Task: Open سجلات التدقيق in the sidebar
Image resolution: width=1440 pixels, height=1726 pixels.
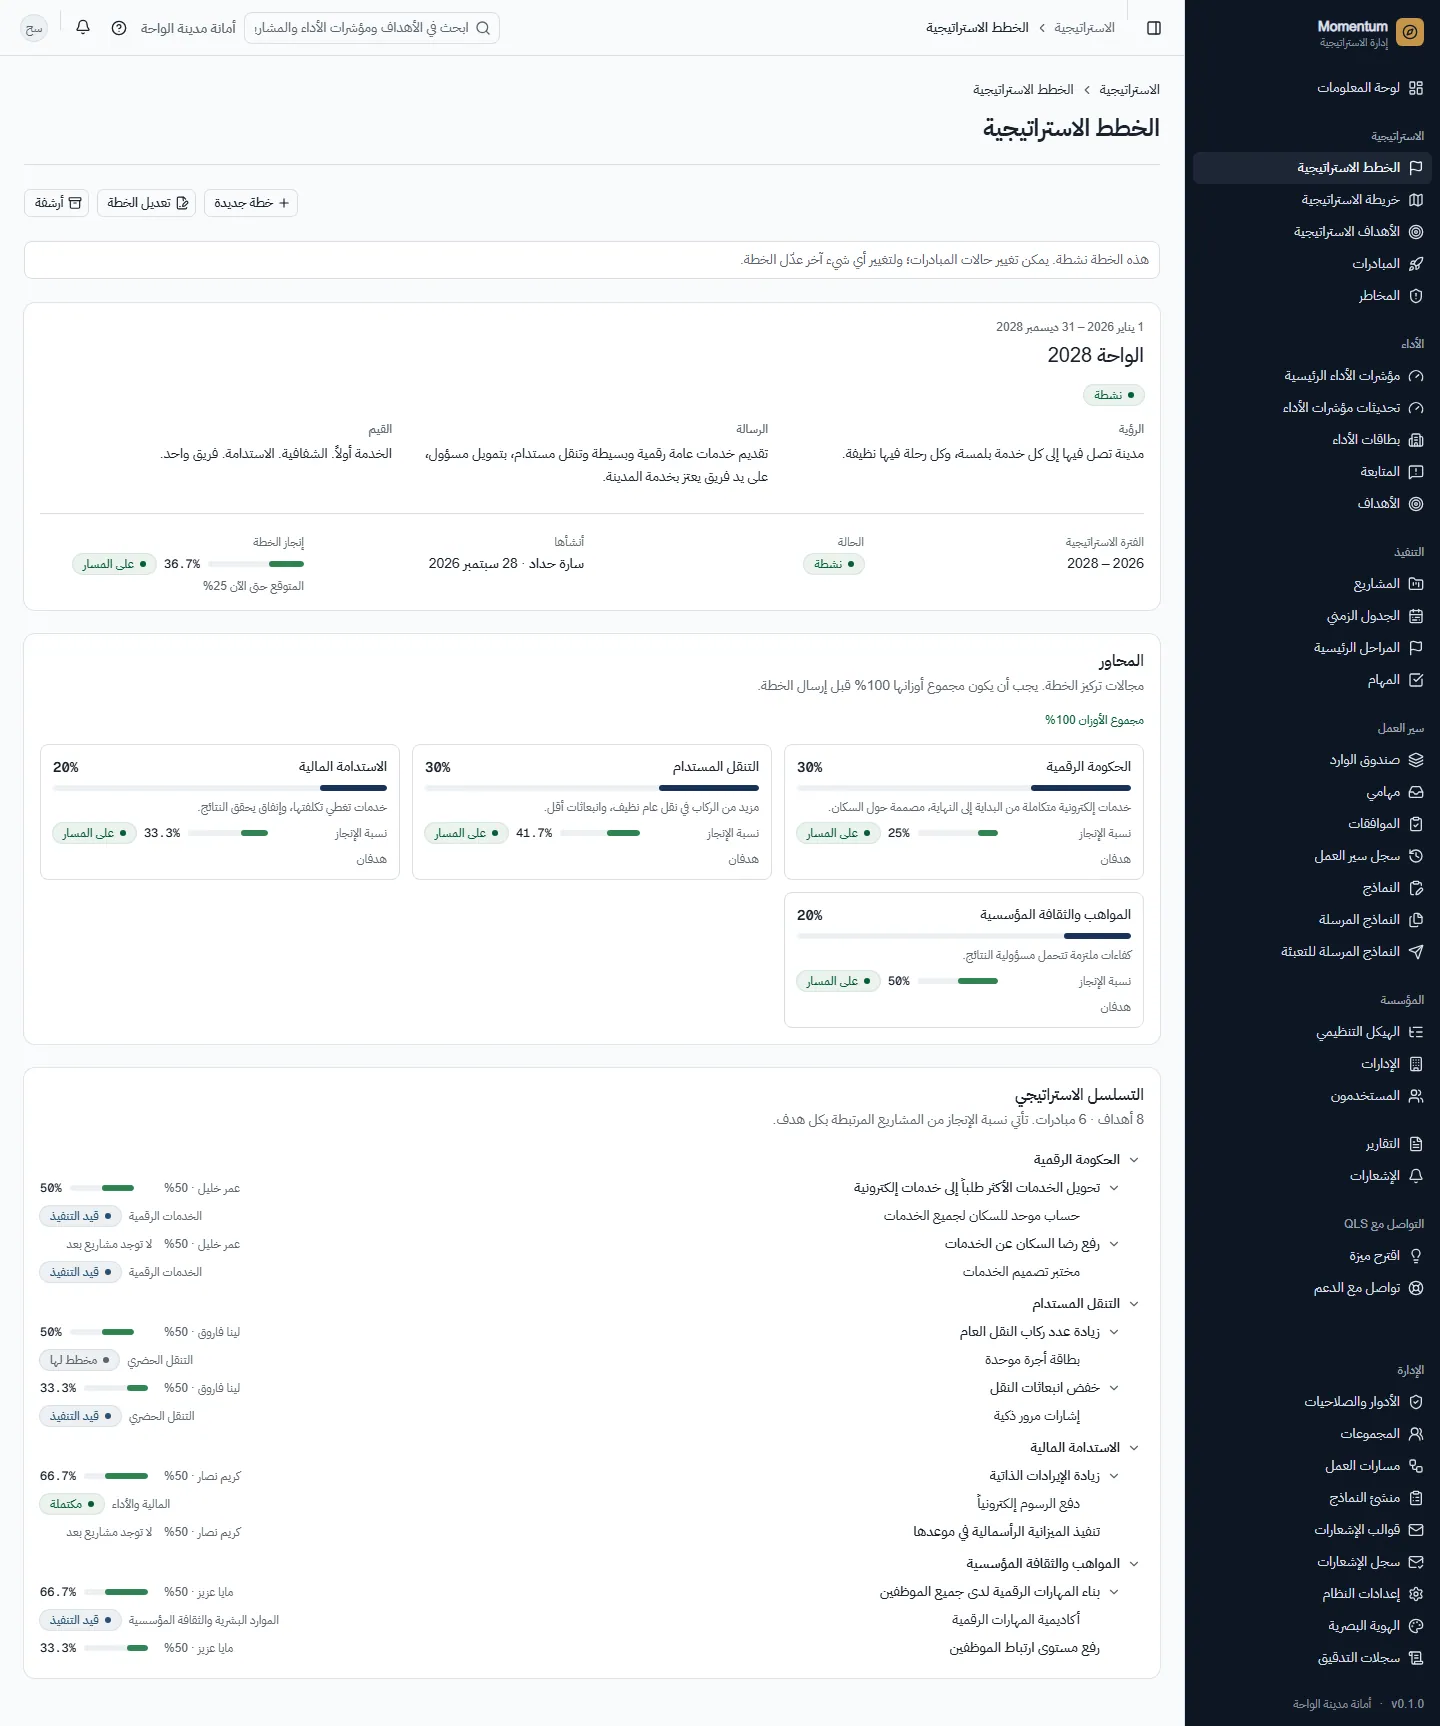Action: [1312, 1658]
